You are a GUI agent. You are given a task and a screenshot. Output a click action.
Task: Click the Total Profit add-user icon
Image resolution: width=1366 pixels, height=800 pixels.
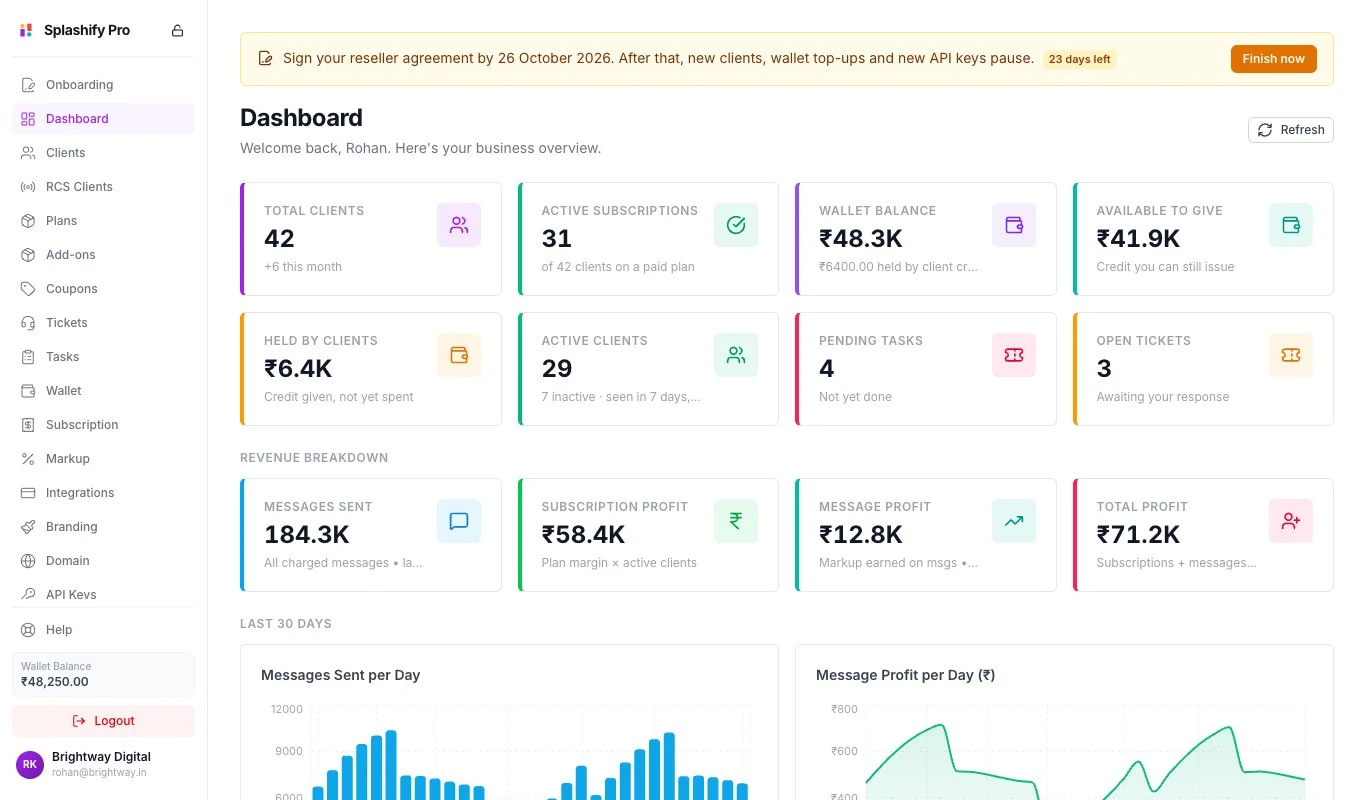(1291, 521)
